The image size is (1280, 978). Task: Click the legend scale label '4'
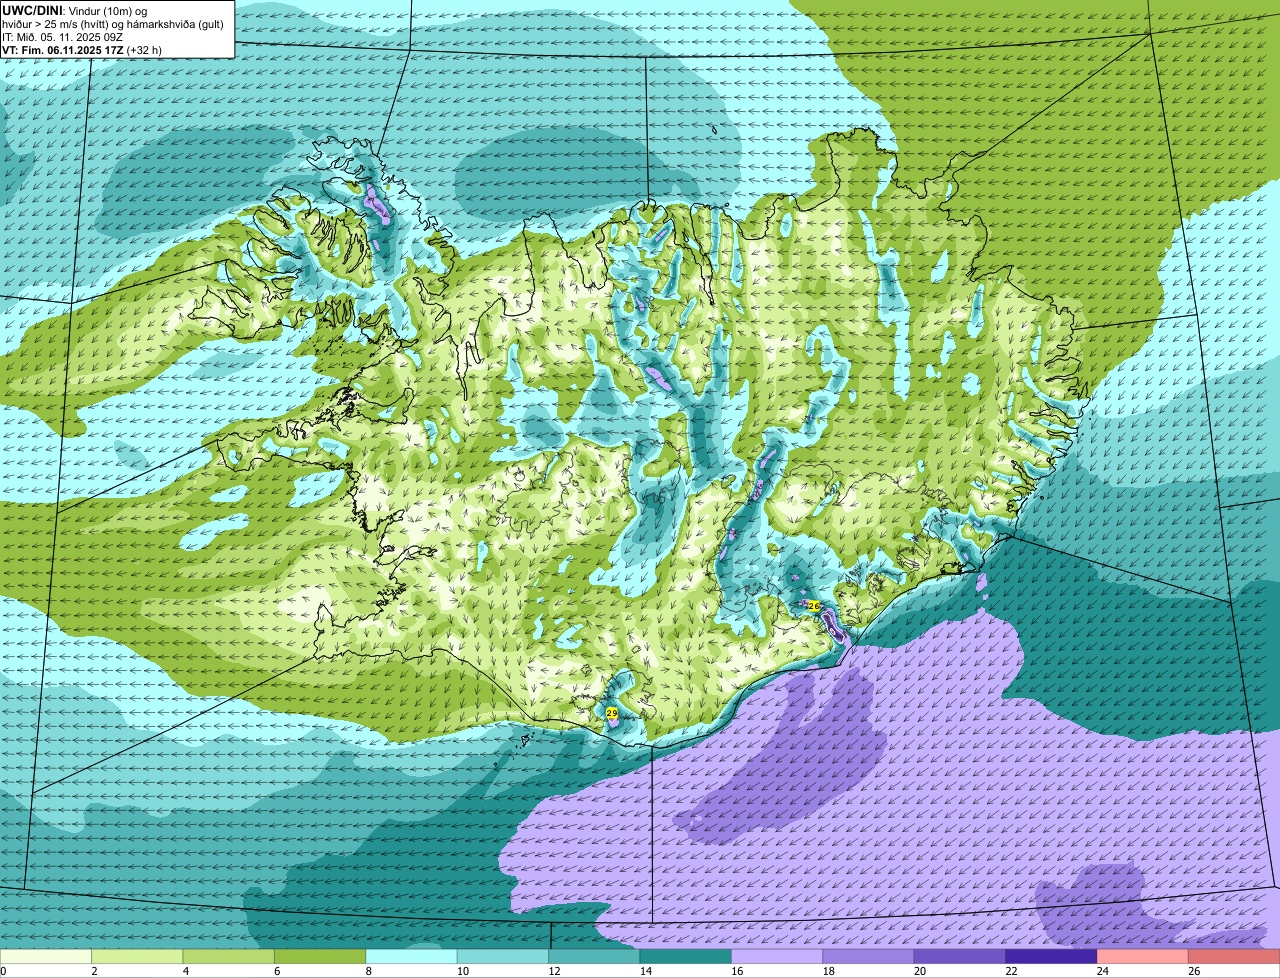tap(185, 971)
